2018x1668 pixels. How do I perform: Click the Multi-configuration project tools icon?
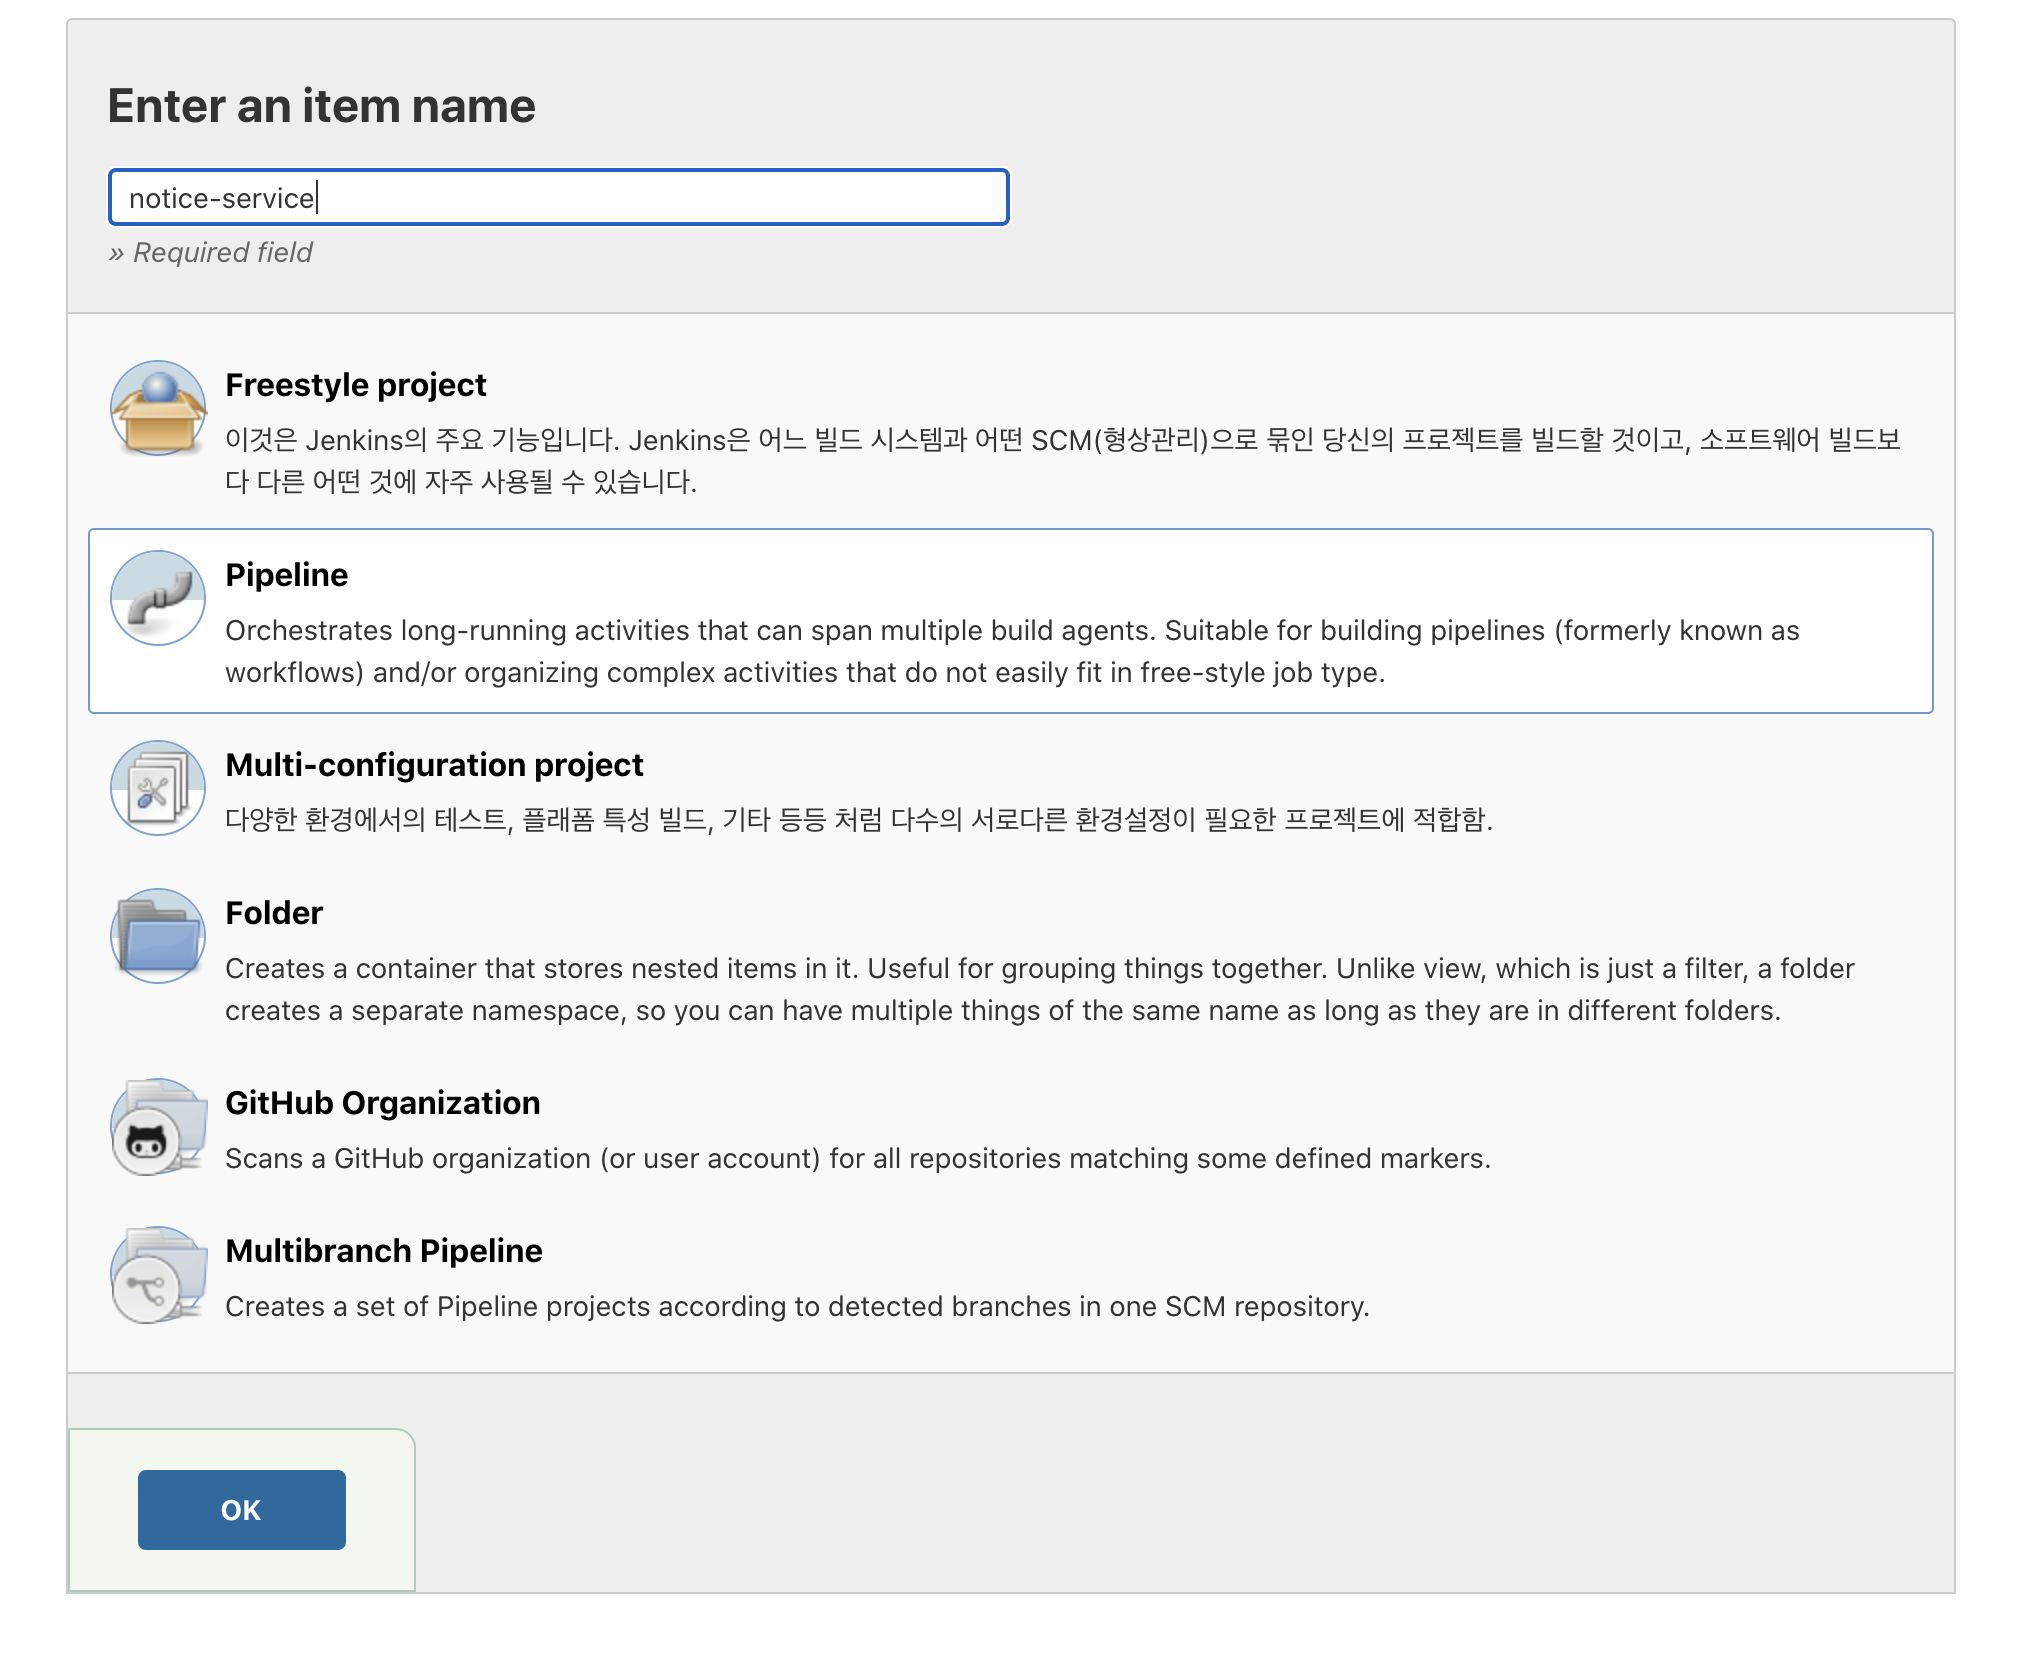coord(158,788)
